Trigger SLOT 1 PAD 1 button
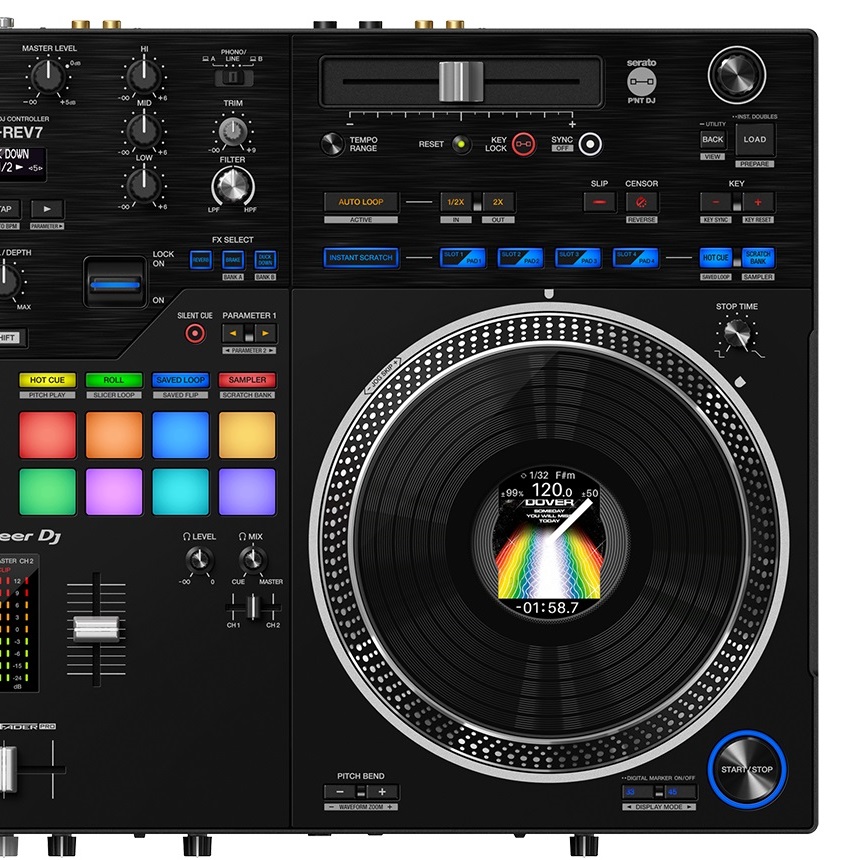 tap(462, 258)
